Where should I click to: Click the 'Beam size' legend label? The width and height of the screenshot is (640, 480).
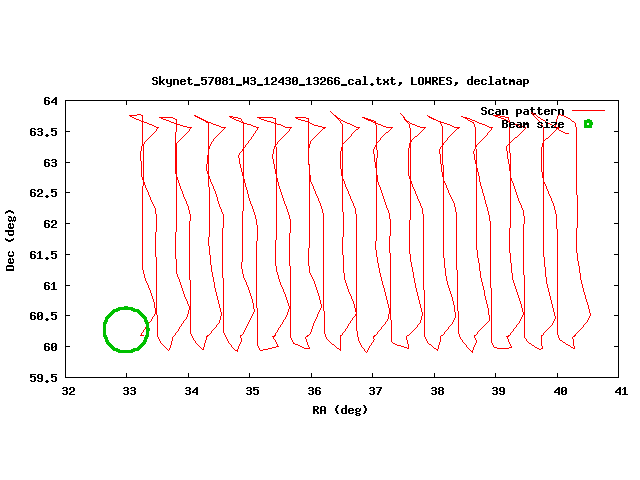pos(533,124)
